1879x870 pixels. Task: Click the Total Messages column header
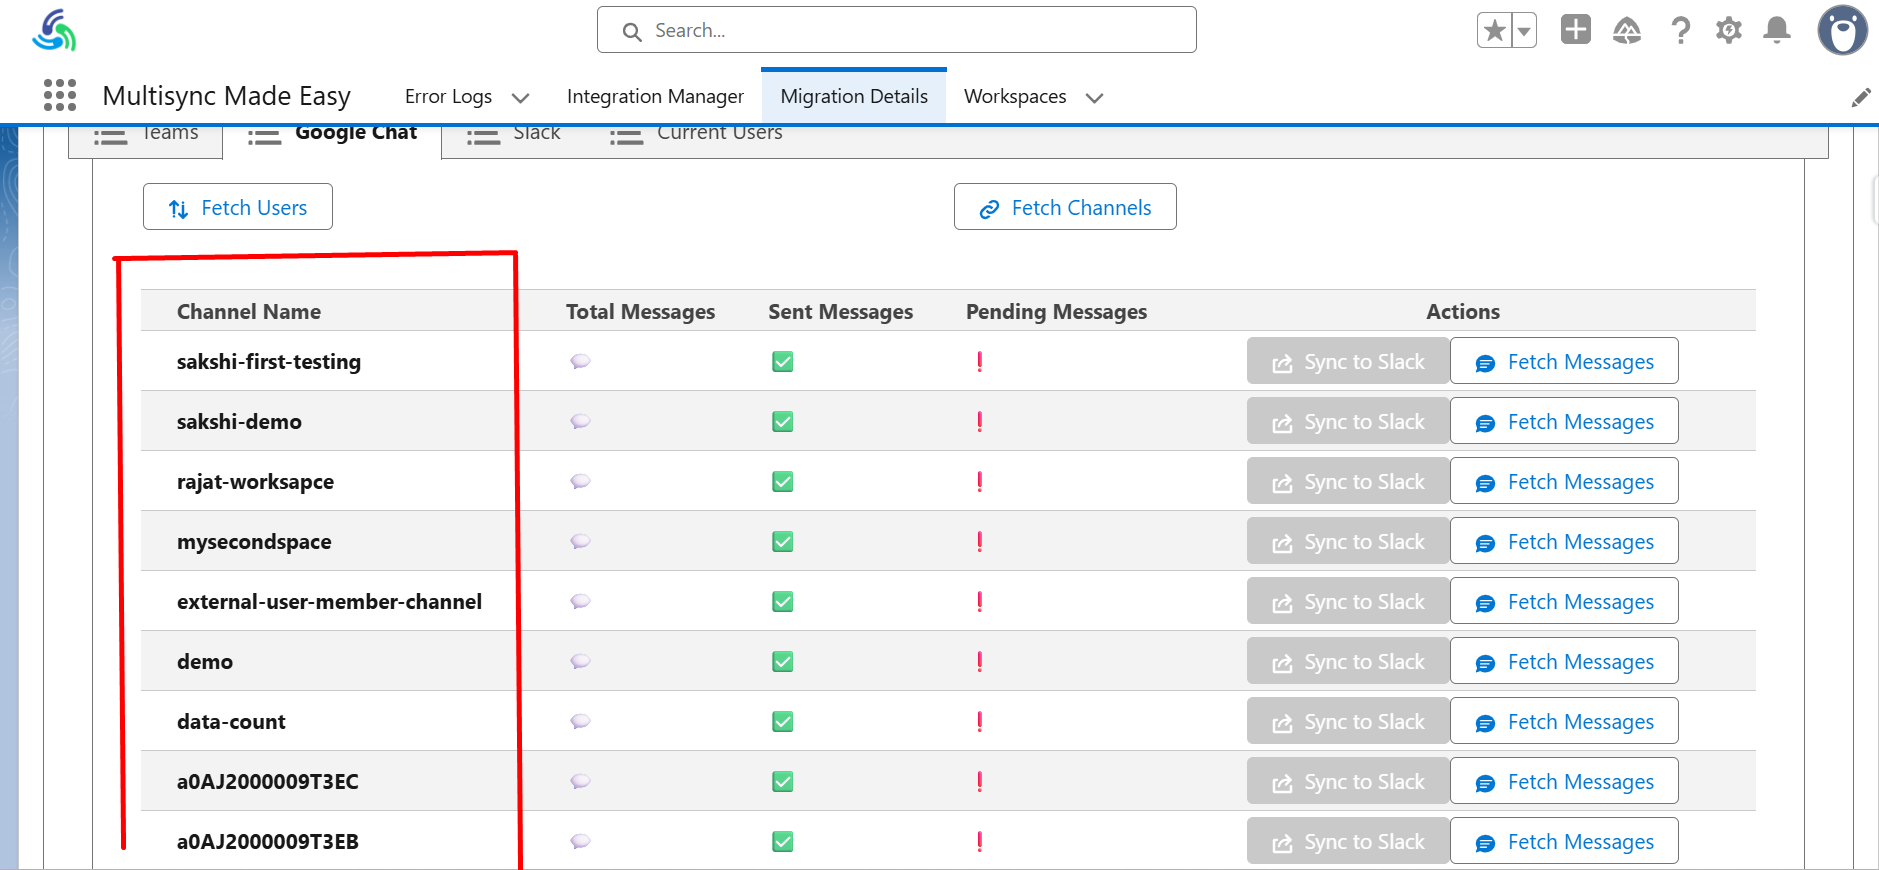tap(640, 311)
